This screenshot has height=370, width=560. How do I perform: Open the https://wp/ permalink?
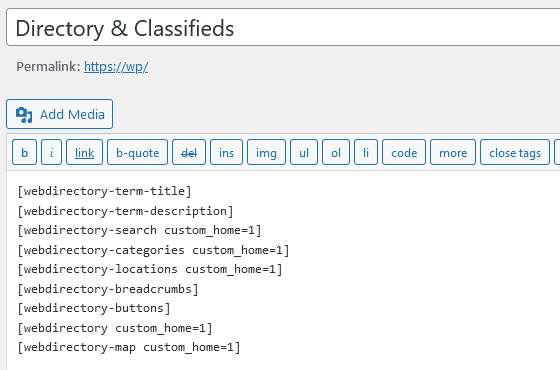(x=116, y=66)
